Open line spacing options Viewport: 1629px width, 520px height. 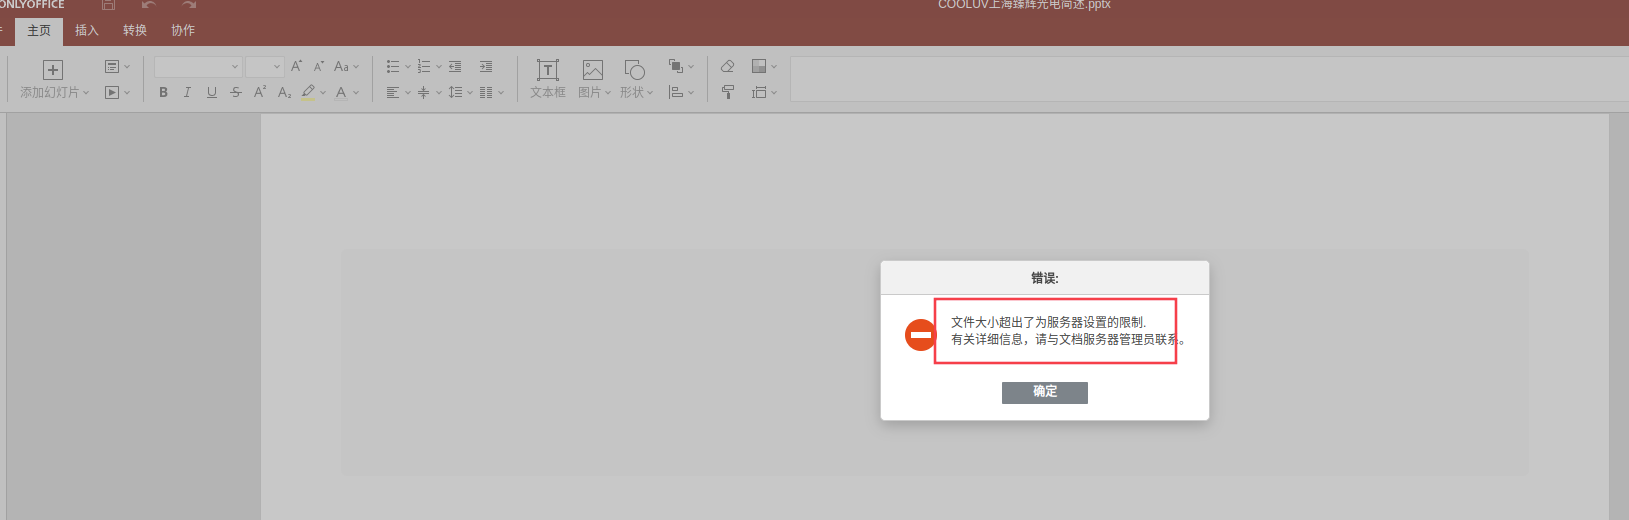pyautogui.click(x=460, y=92)
